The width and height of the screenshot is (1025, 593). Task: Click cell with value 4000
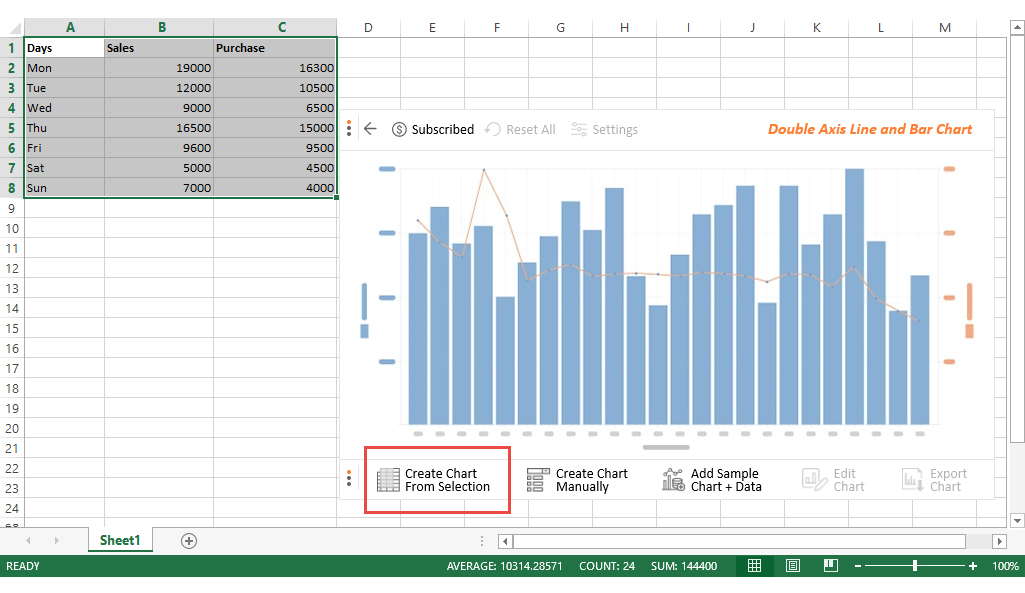[275, 188]
